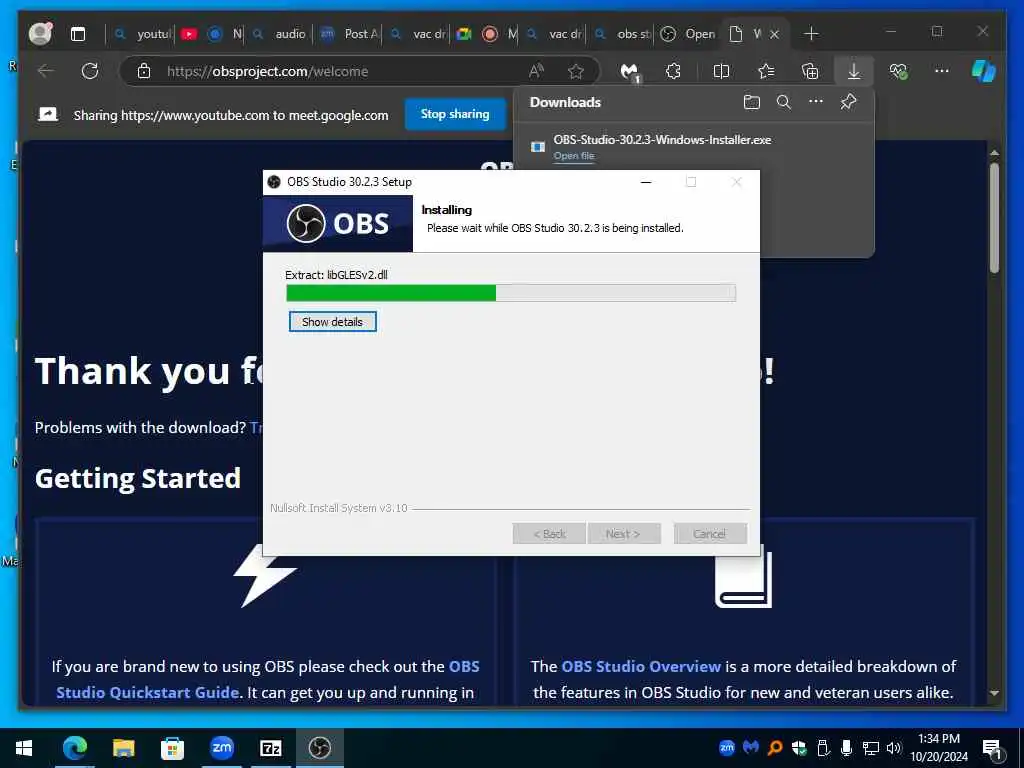
Task: Open the Favorites list icon
Action: point(766,71)
